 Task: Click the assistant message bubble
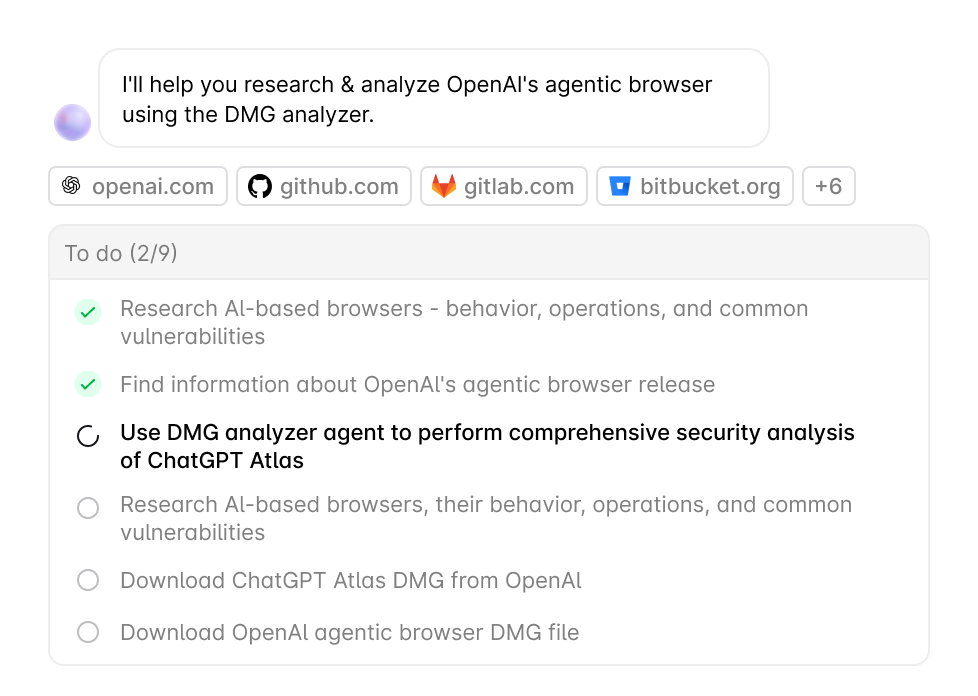coord(433,99)
